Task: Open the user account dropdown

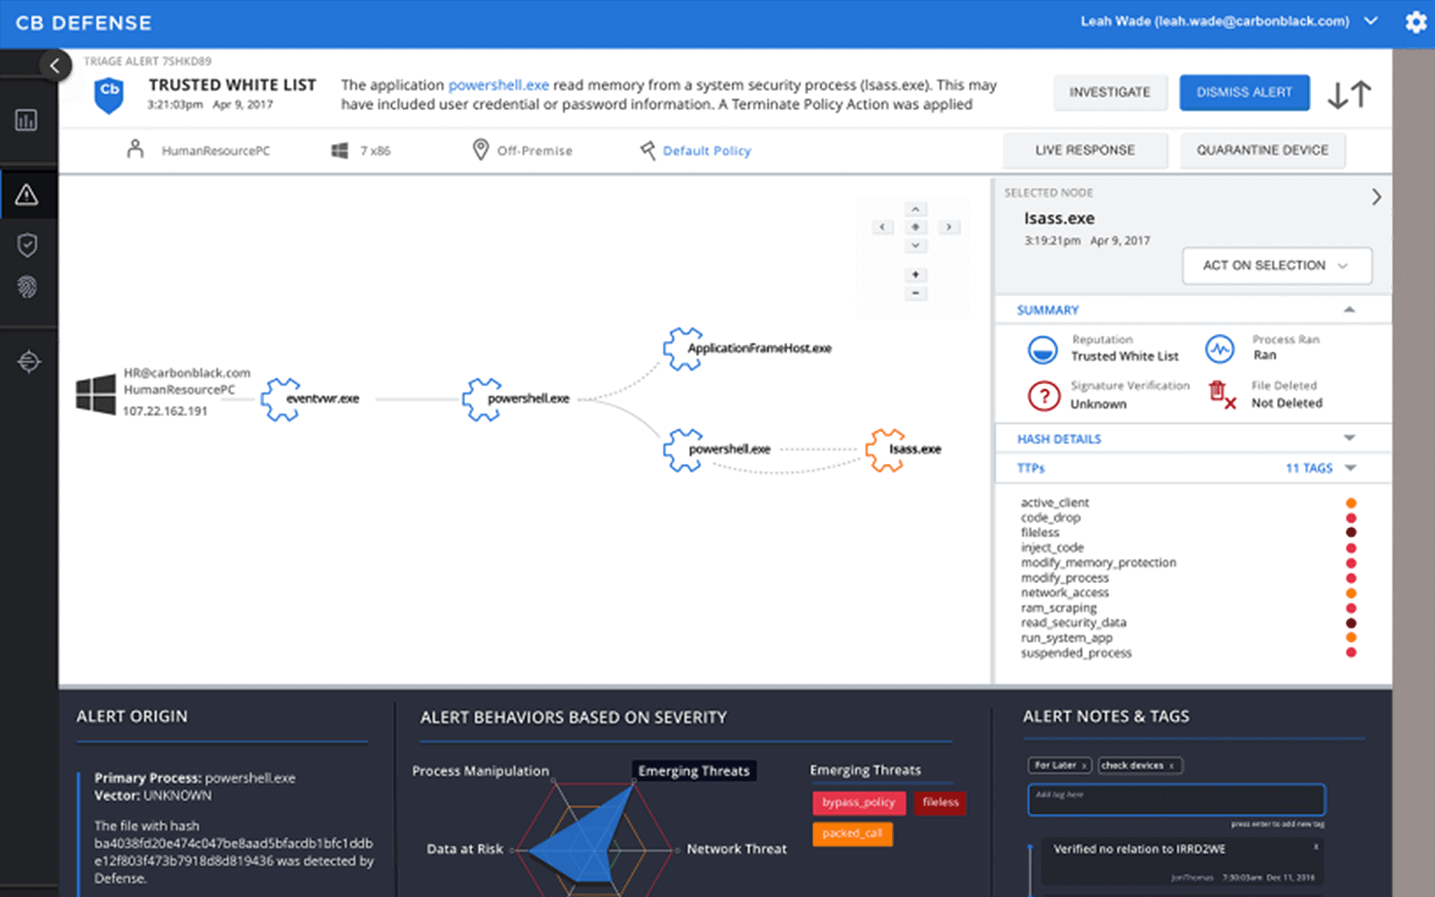Action: (1371, 21)
